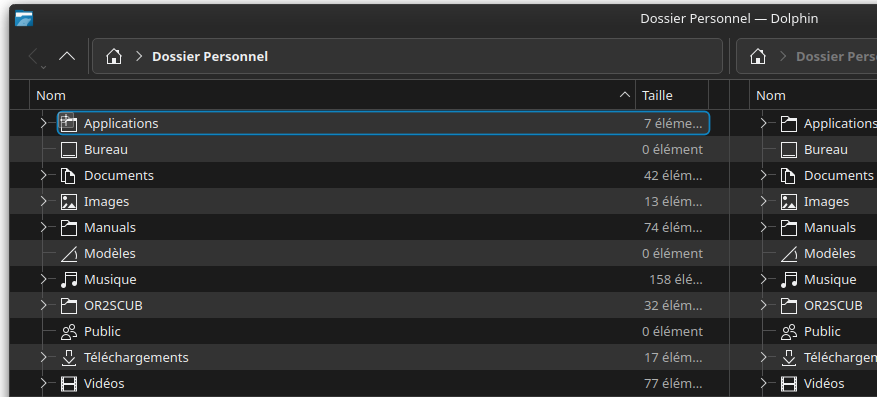Go up one folder with the up arrow
The height and width of the screenshot is (397, 877).
pos(67,56)
